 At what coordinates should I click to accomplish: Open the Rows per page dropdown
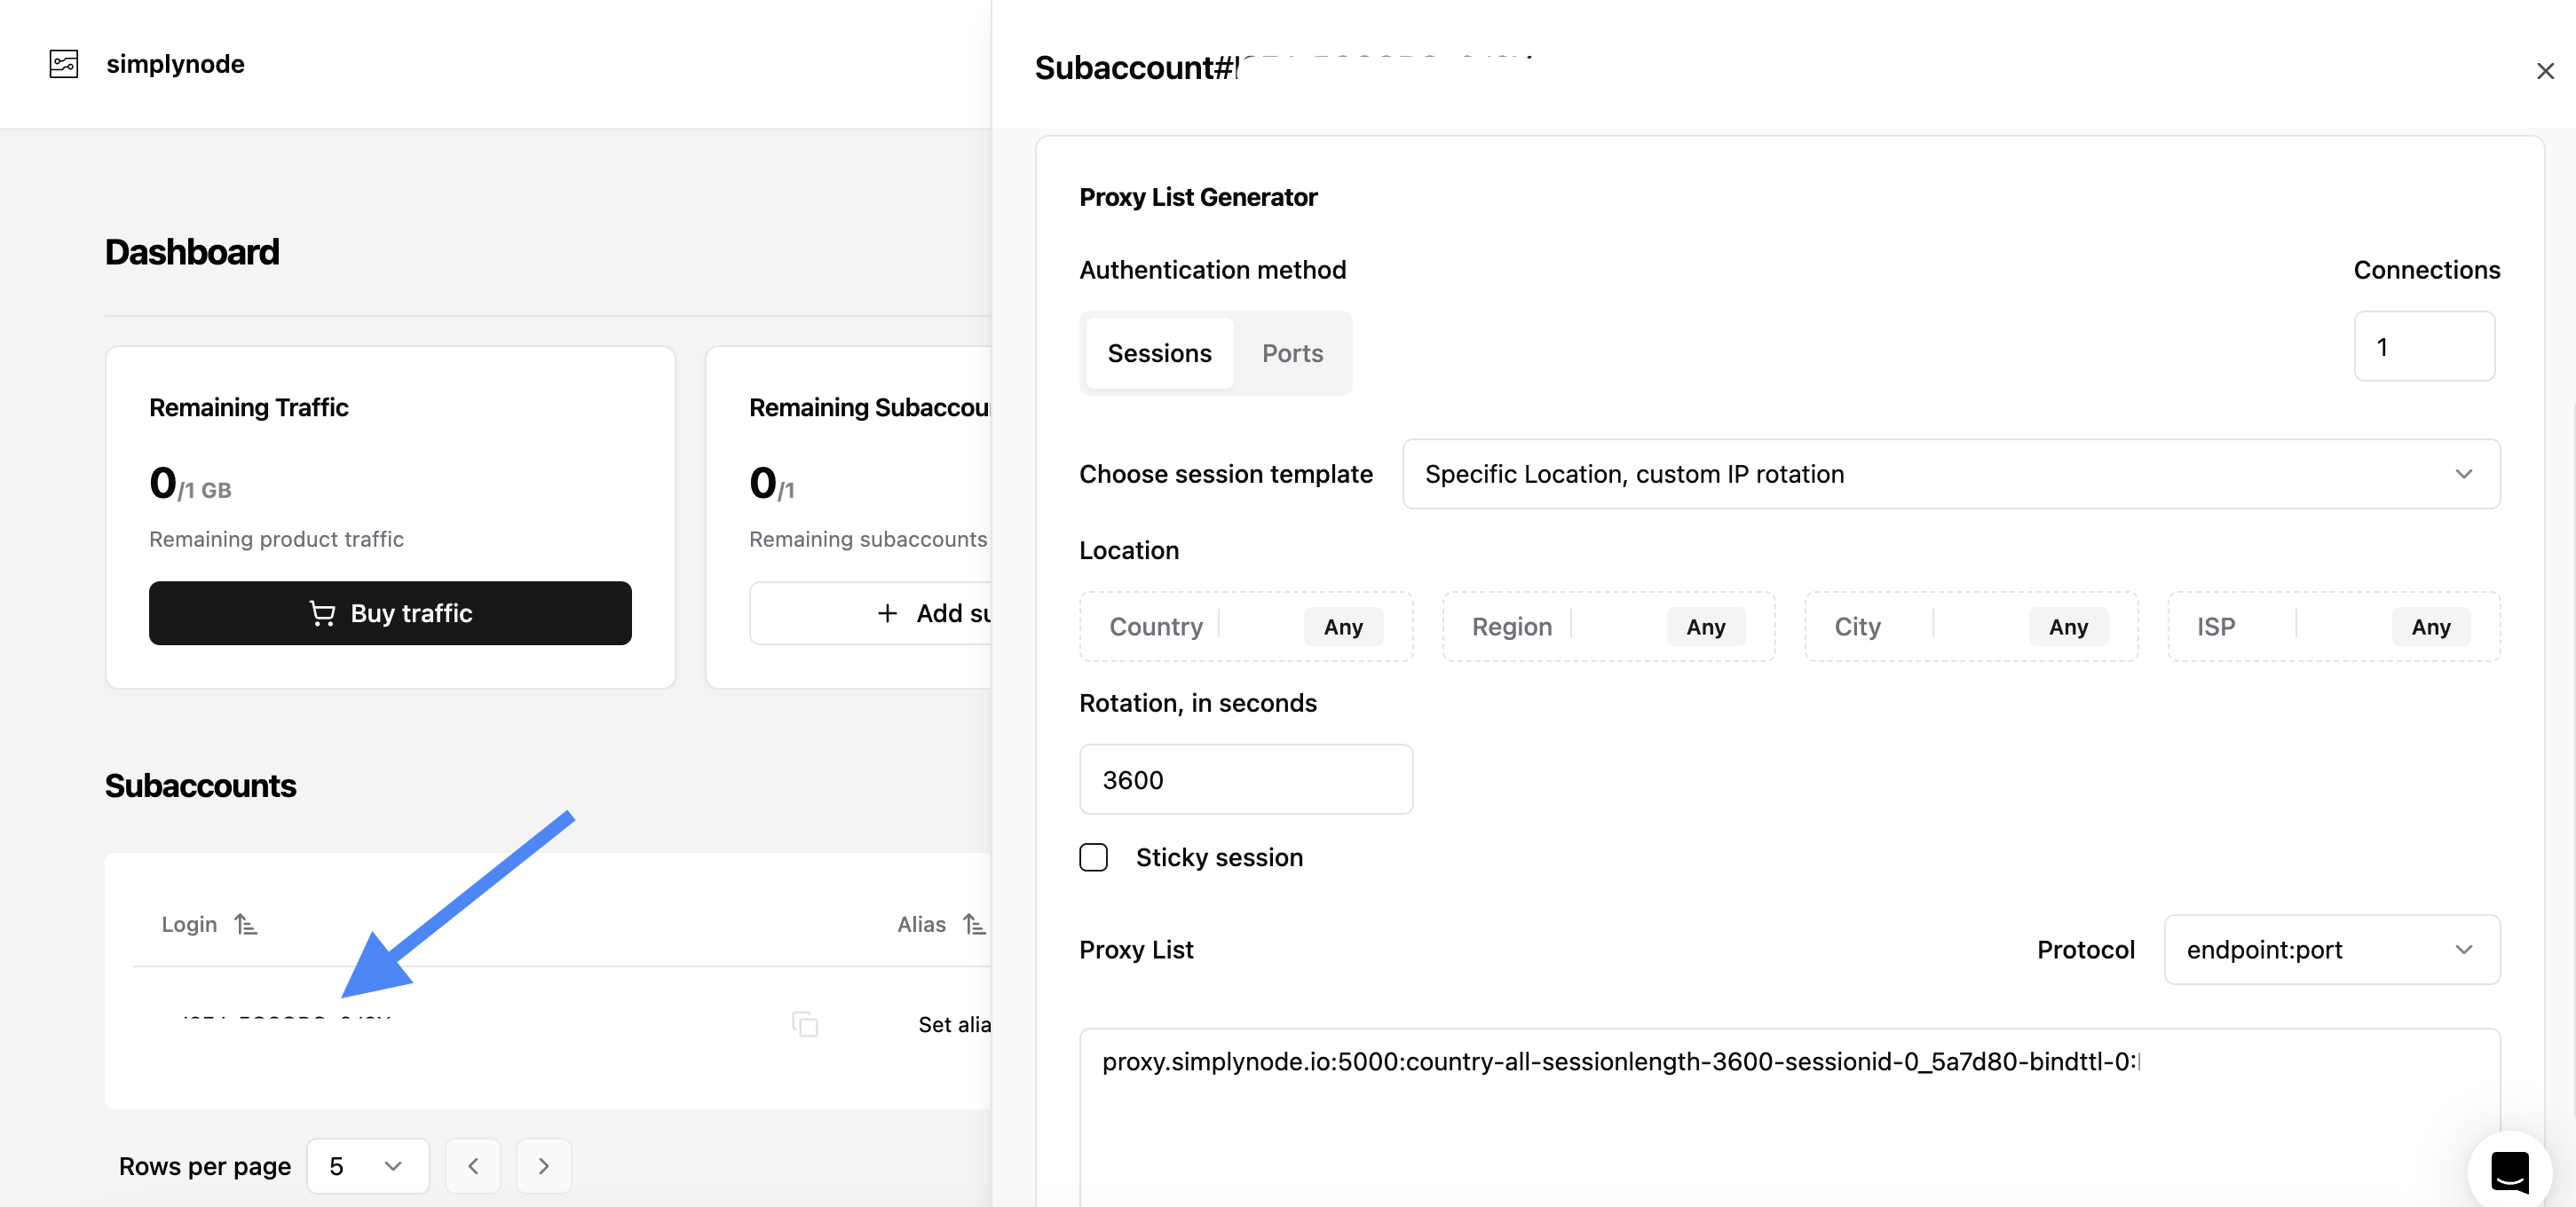click(x=368, y=1166)
